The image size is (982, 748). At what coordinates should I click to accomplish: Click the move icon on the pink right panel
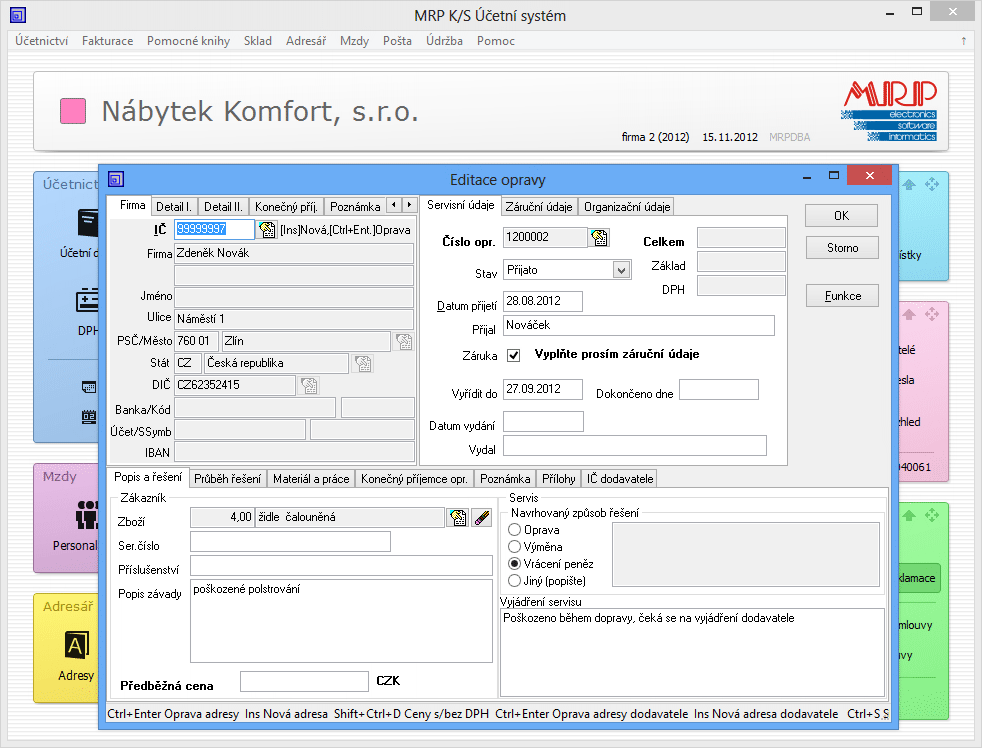(x=932, y=314)
